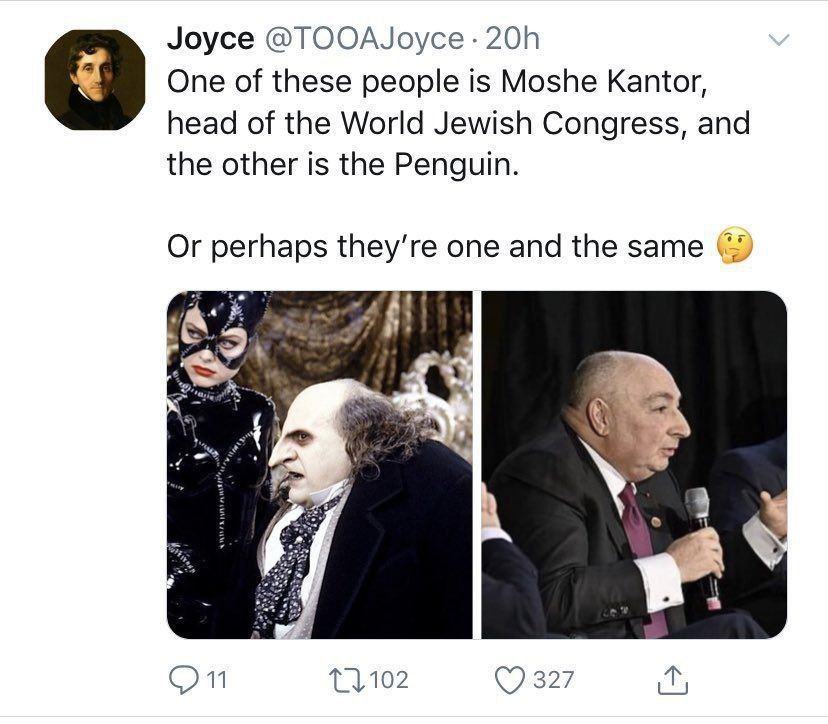Open Joyce's profile picture avatar
The width and height of the screenshot is (828, 724).
pos(95,80)
